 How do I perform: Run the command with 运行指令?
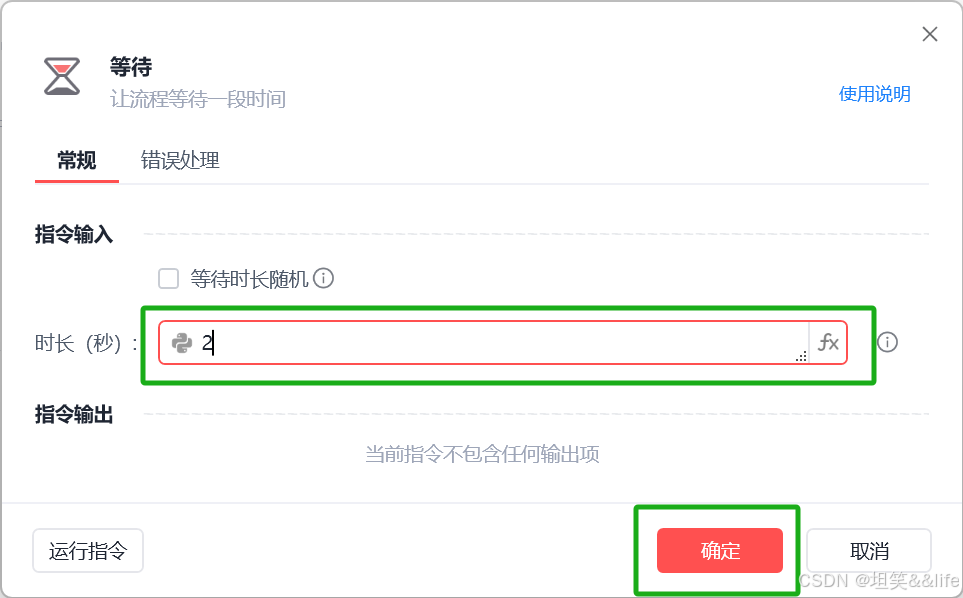click(88, 551)
